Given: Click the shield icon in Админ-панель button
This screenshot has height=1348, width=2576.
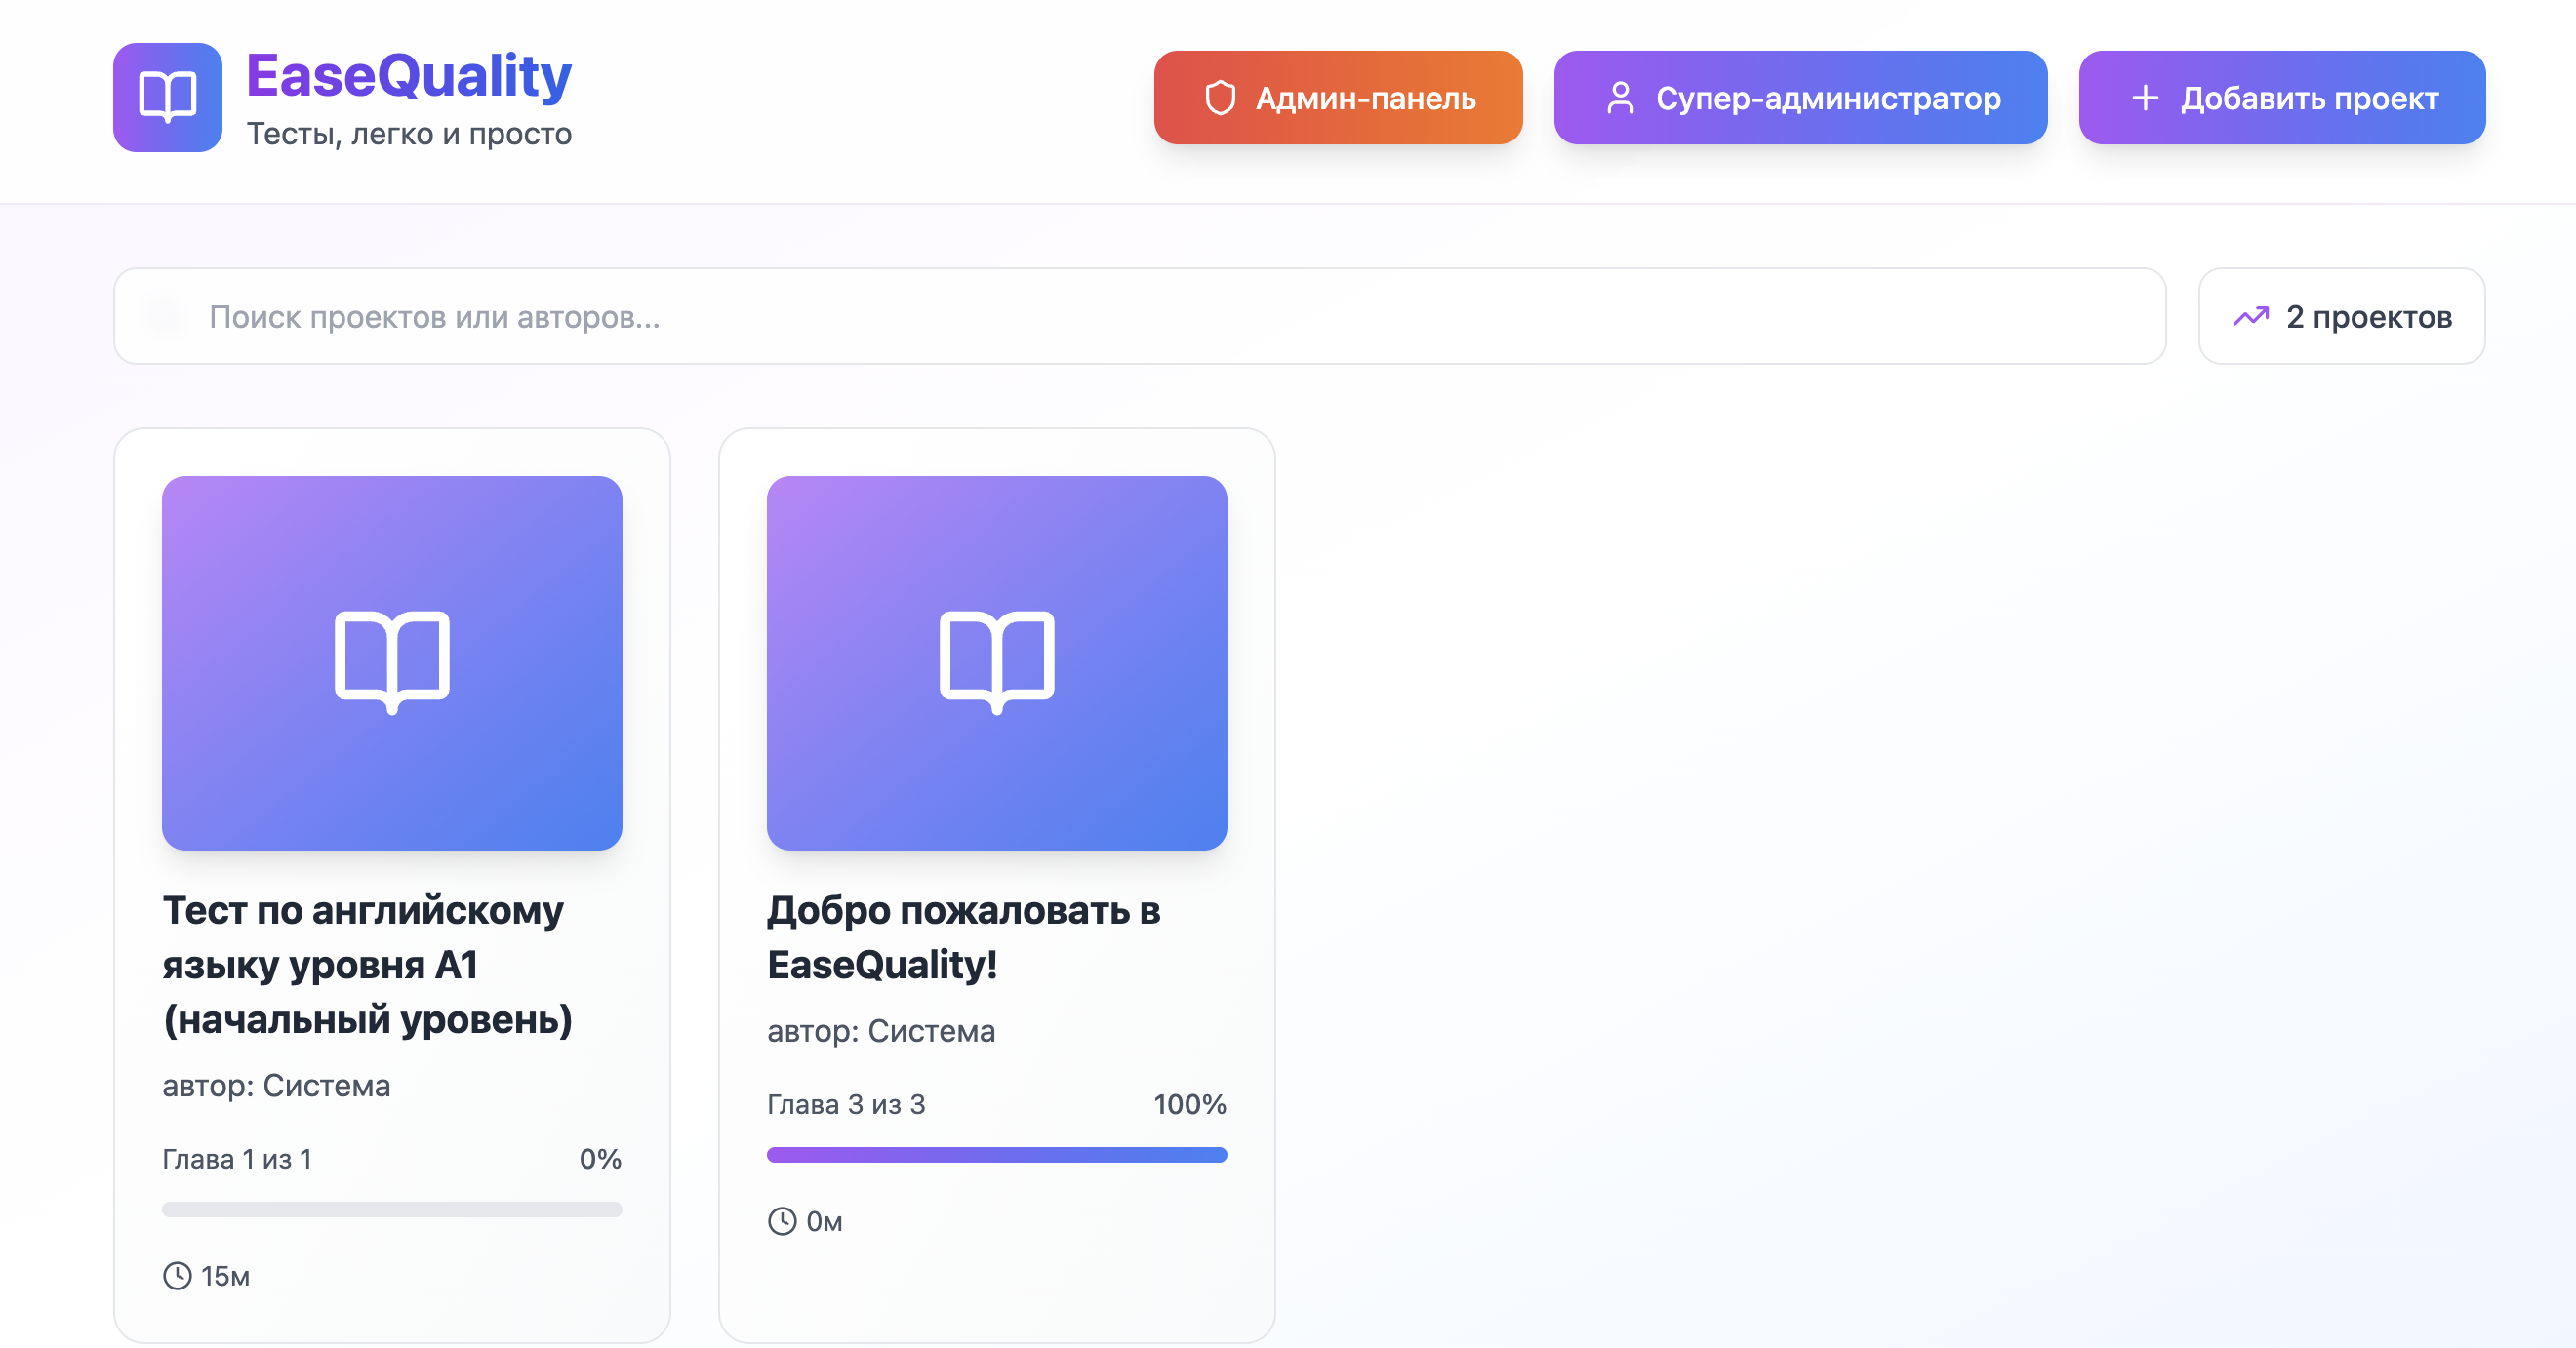Looking at the screenshot, I should click(1220, 98).
